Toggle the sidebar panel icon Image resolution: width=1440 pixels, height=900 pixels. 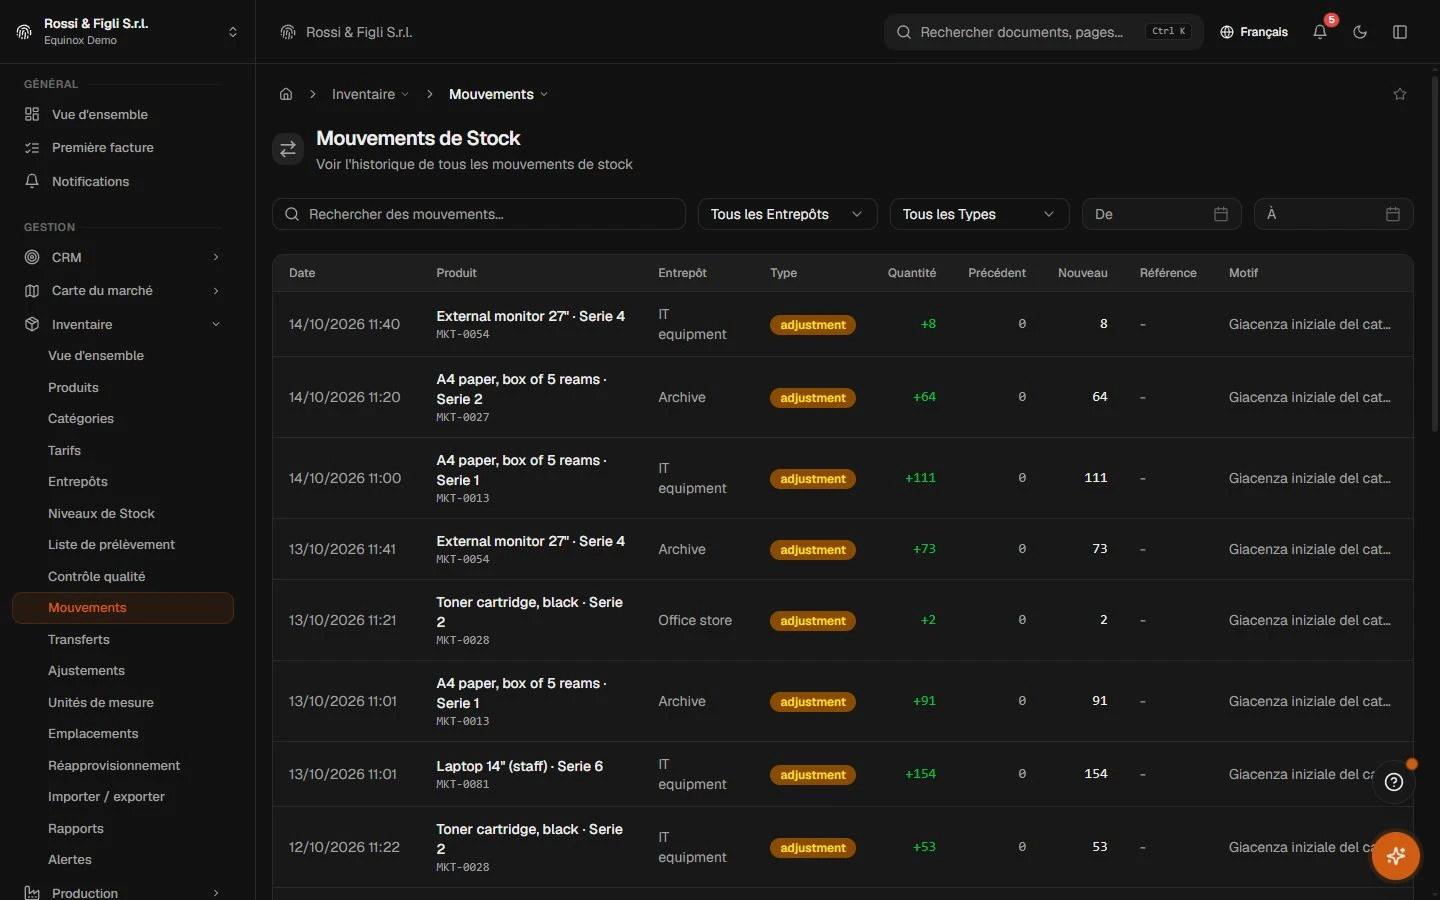pyautogui.click(x=1400, y=32)
